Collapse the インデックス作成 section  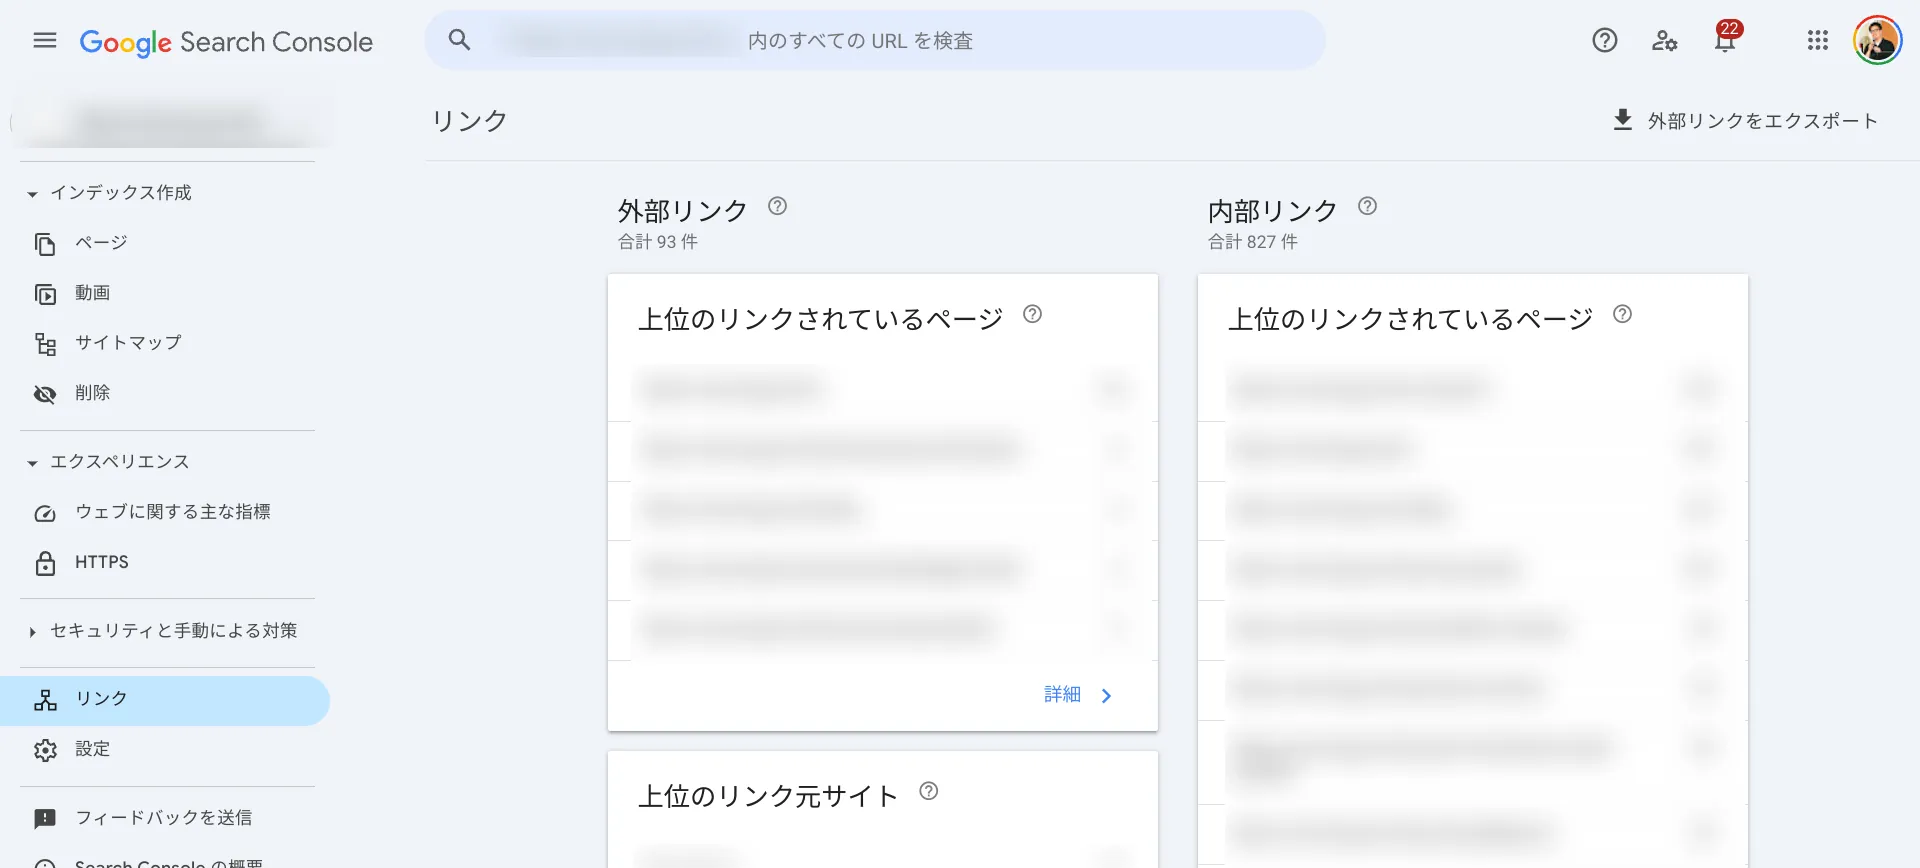32,194
